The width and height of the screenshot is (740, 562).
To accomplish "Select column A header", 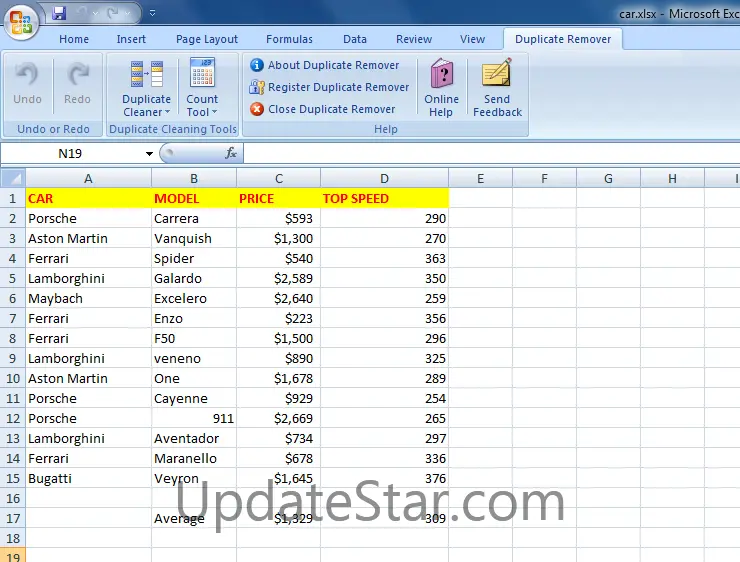I will pos(88,179).
